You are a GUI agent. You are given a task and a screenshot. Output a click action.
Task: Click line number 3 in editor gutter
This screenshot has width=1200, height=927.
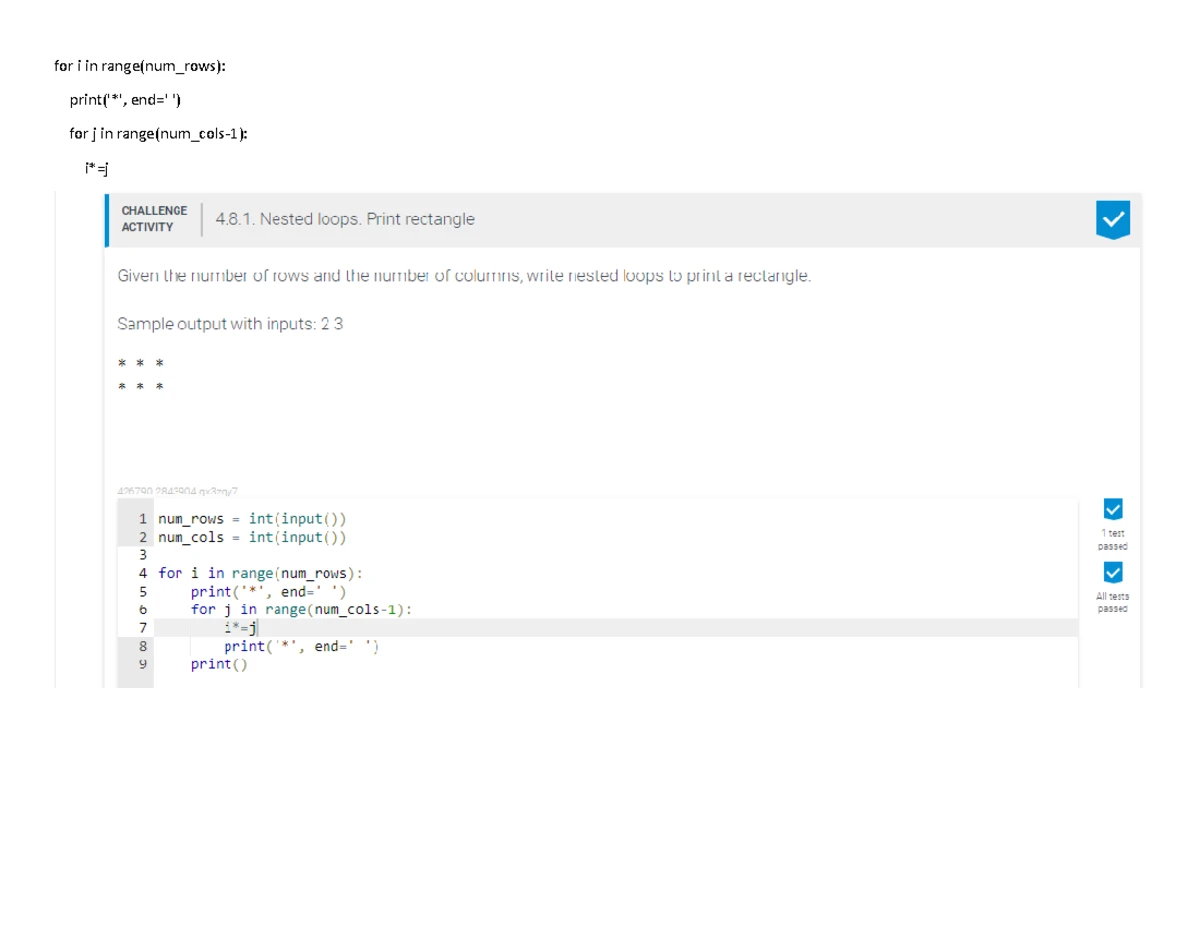pos(143,555)
